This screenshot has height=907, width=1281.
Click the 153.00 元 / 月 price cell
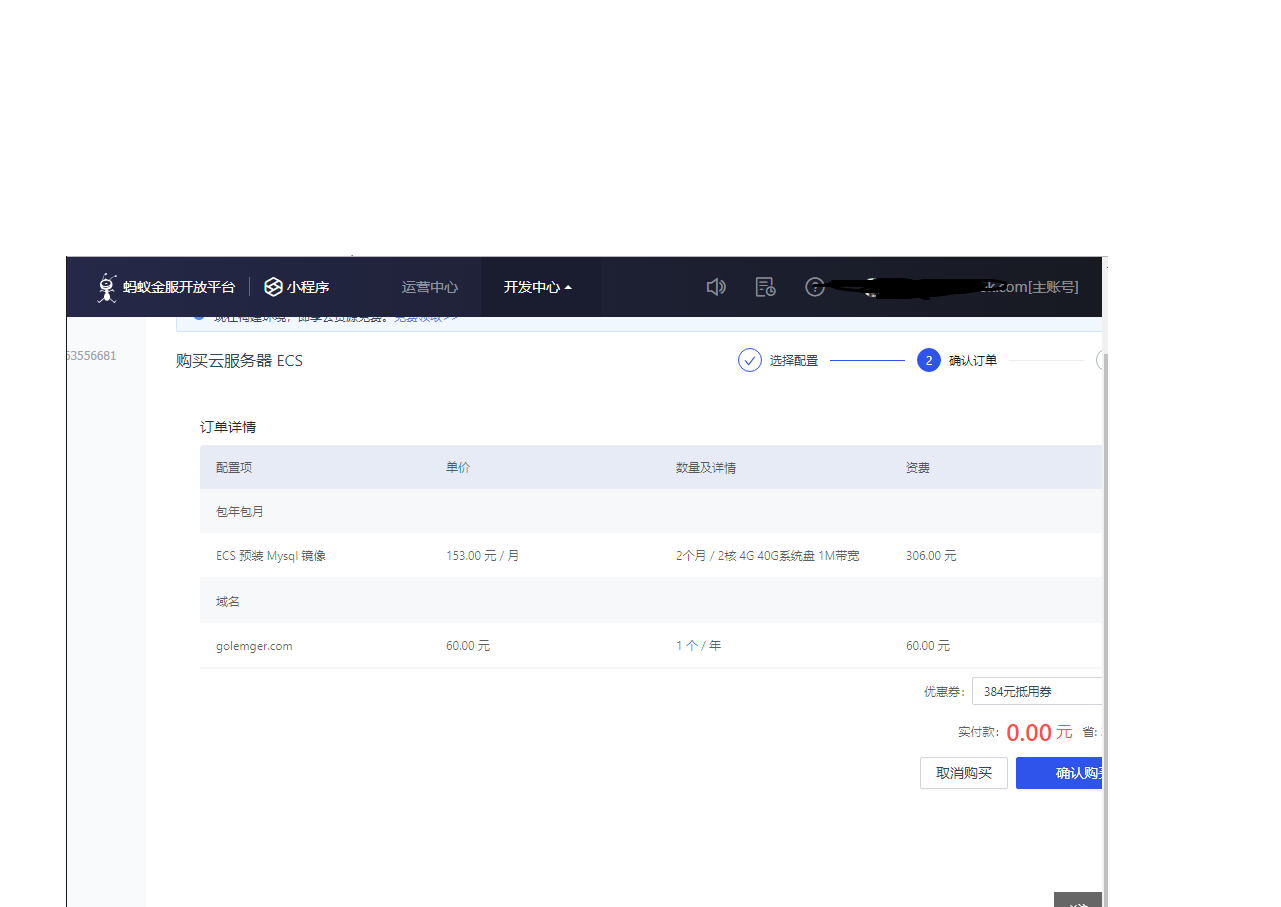[483, 555]
